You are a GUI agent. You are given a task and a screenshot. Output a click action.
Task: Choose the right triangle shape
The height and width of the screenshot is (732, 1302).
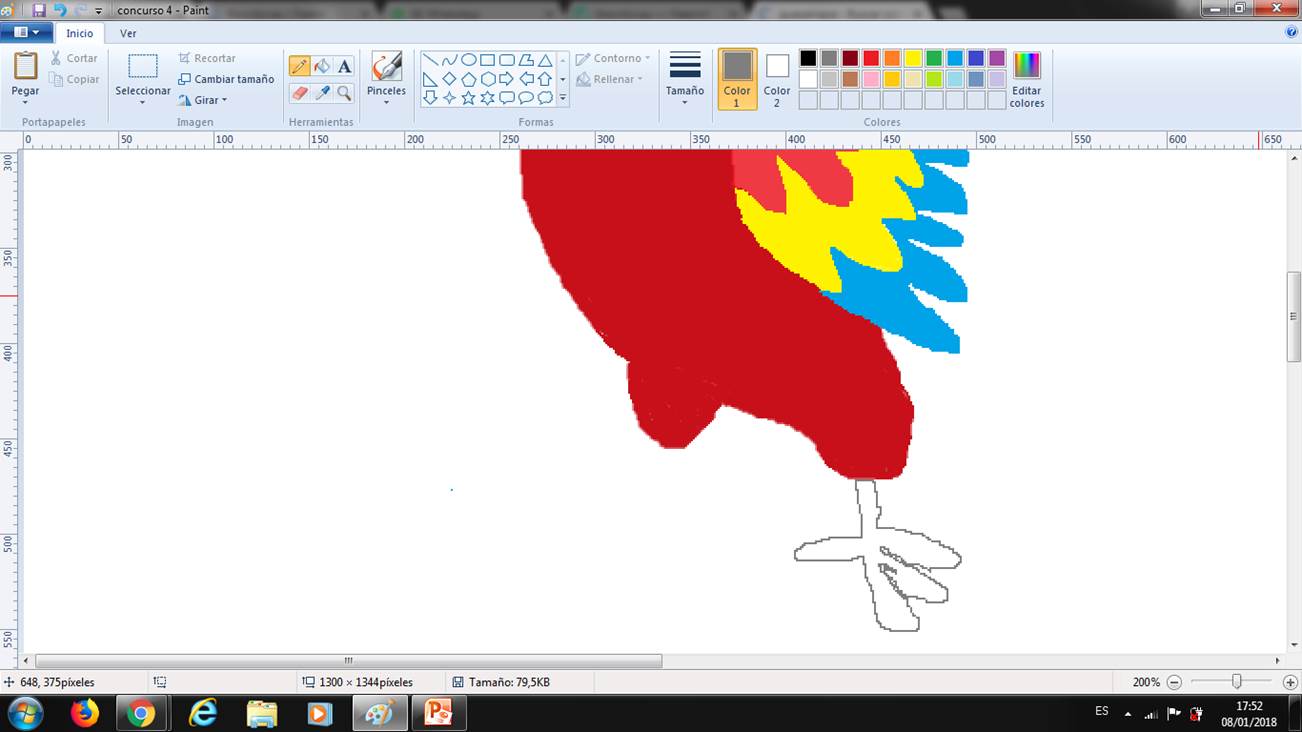coord(430,79)
